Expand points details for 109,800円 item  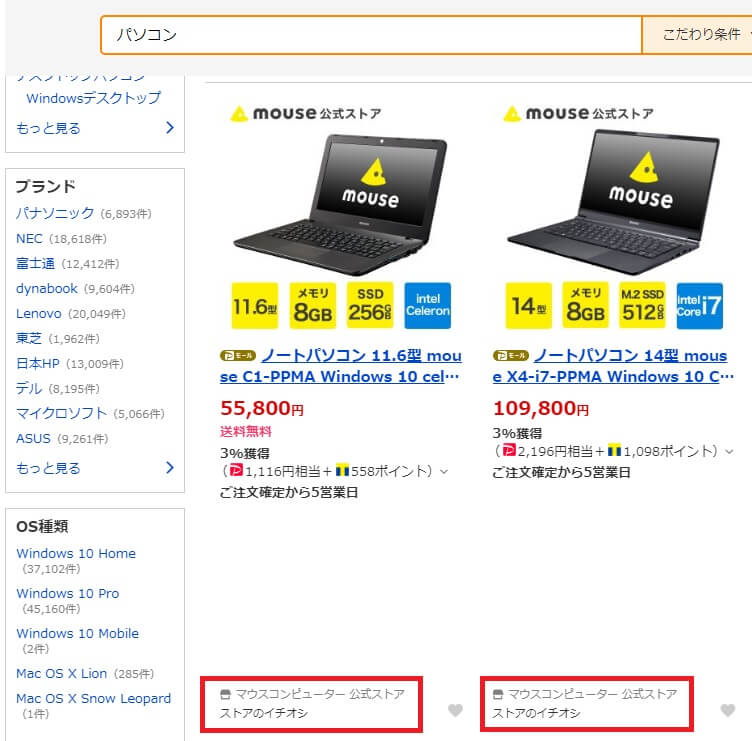click(x=729, y=451)
